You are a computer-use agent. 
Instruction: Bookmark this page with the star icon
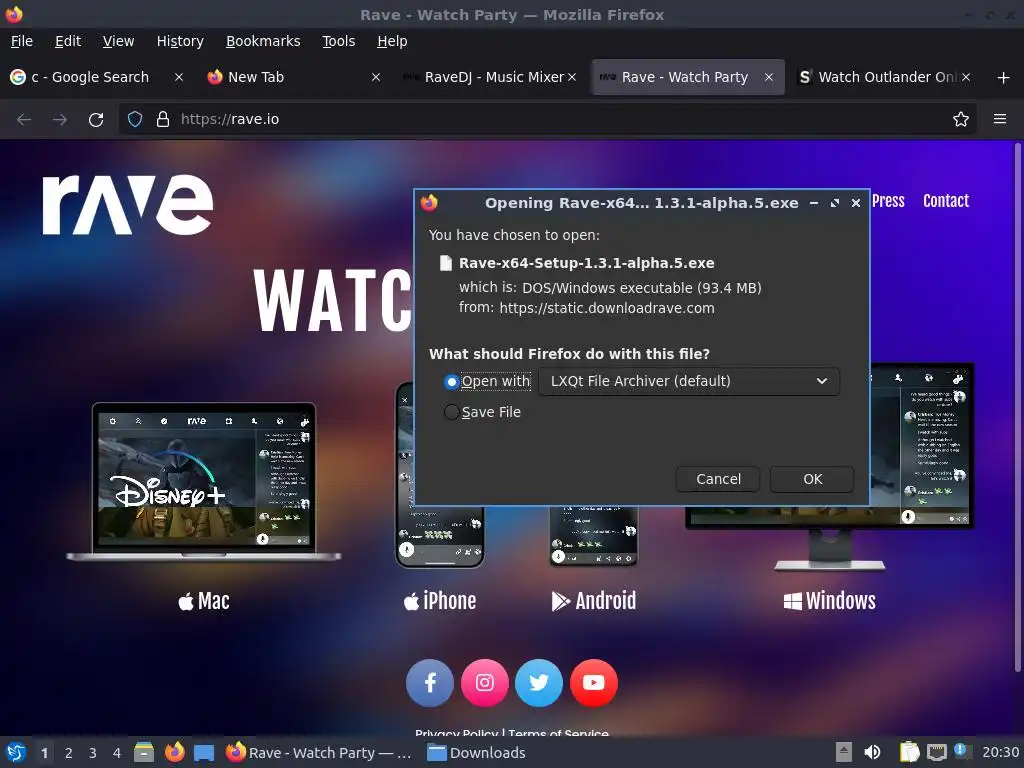point(961,120)
